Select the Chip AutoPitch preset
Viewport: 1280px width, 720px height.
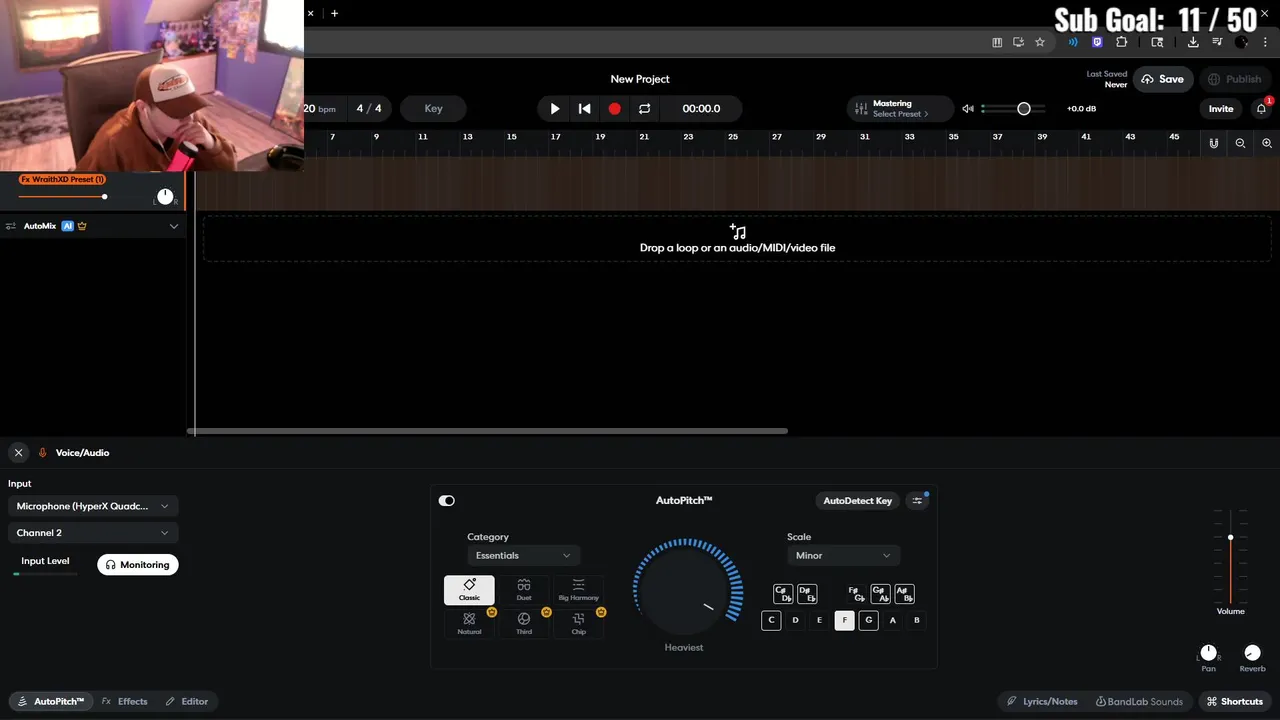tap(578, 623)
